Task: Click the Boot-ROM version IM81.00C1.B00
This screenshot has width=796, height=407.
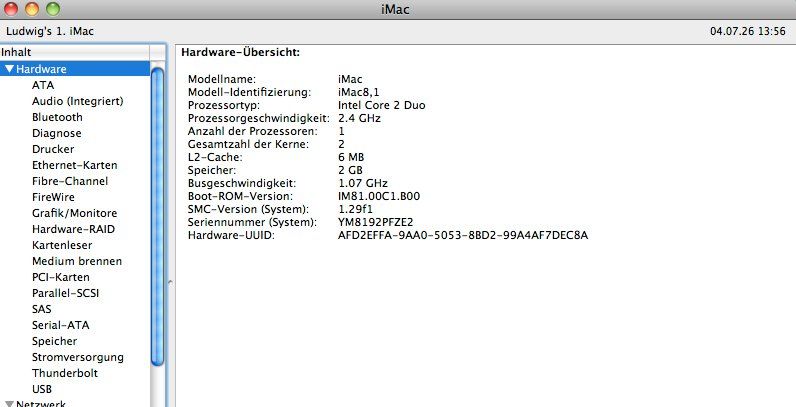Action: (x=379, y=196)
